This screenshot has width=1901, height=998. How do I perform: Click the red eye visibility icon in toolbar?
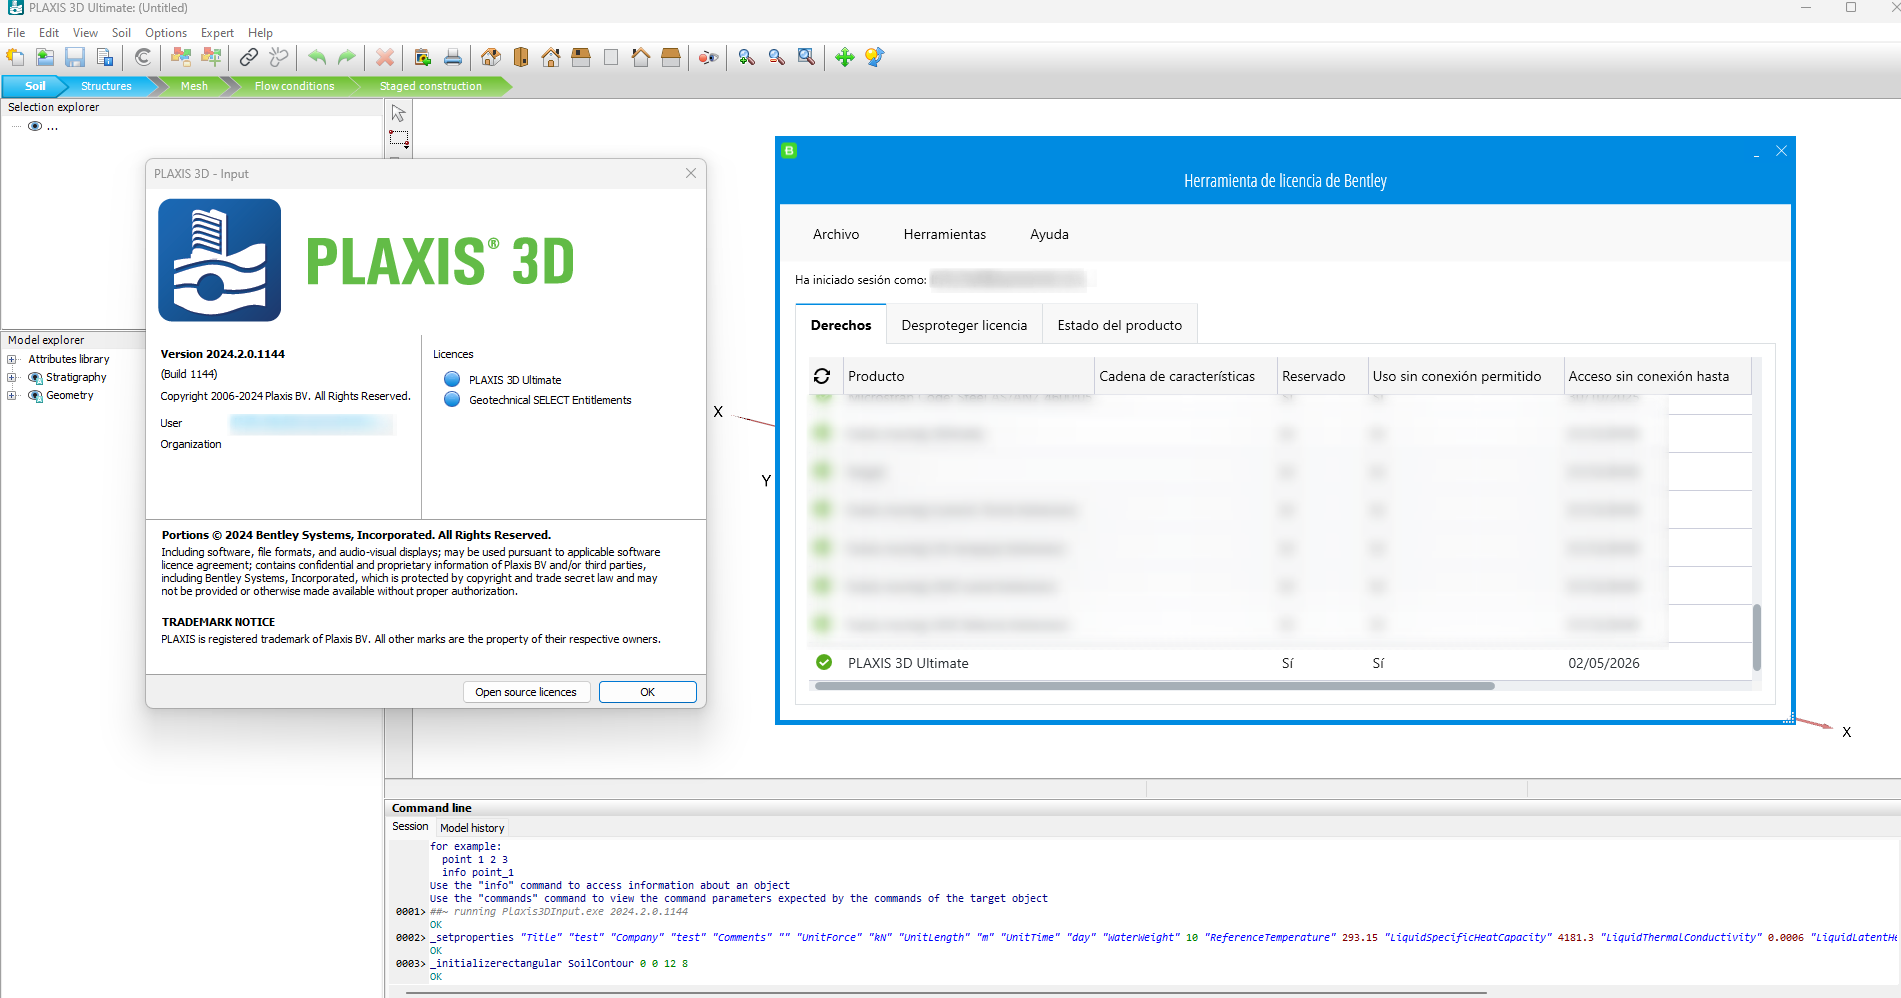[x=709, y=57]
